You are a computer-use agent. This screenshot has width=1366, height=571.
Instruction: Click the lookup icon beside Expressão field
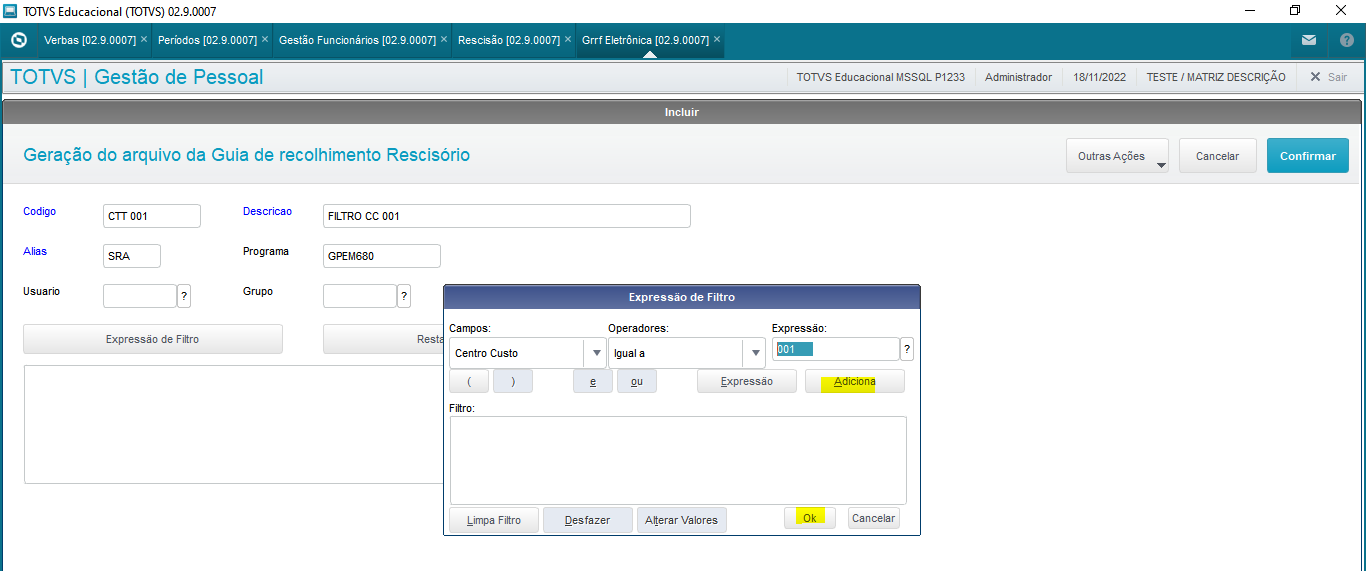tap(907, 349)
